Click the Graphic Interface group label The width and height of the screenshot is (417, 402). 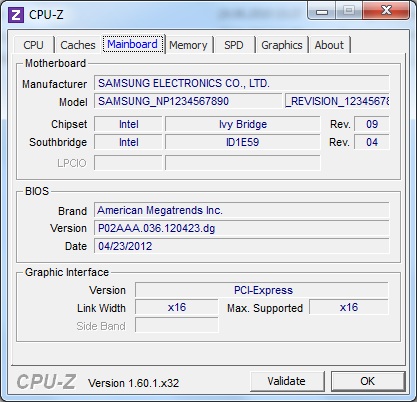pyautogui.click(x=67, y=272)
